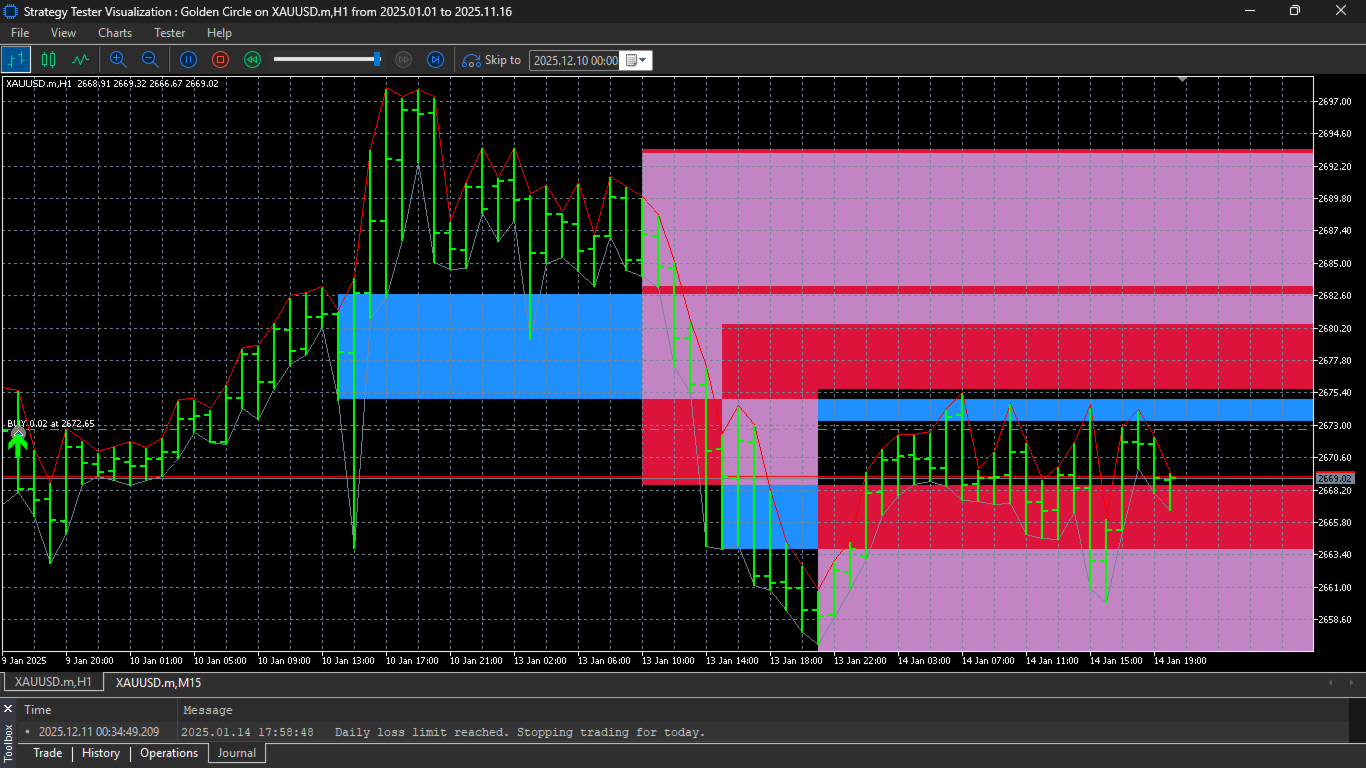Stop the strategy tester run
The width and height of the screenshot is (1366, 768).
pyautogui.click(x=221, y=60)
